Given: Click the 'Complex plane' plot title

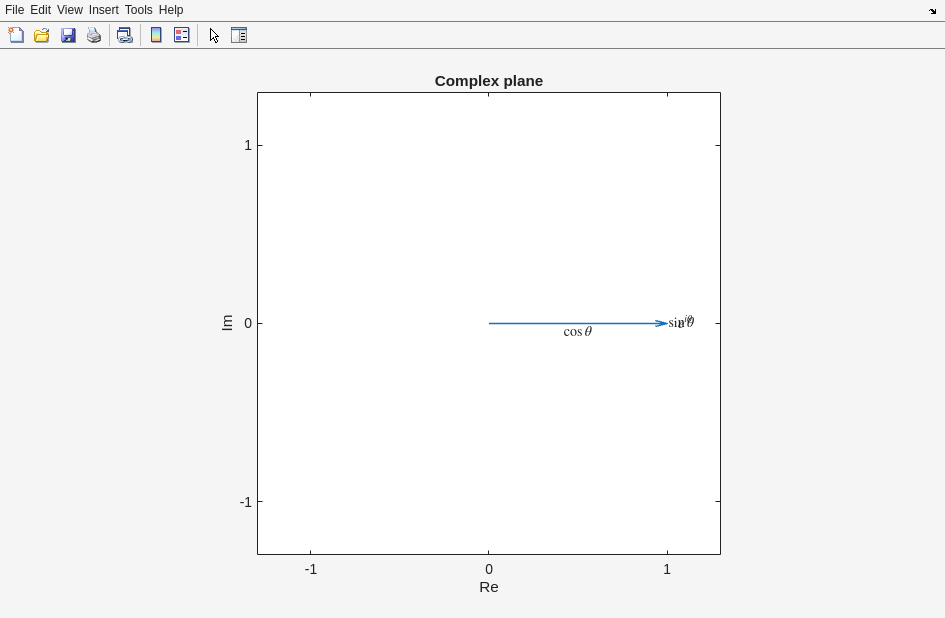Looking at the screenshot, I should coord(488,81).
